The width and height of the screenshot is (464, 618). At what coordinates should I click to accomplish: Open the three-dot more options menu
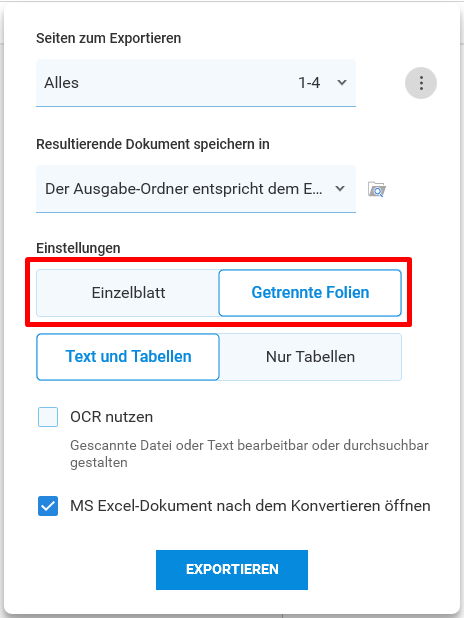pyautogui.click(x=421, y=83)
